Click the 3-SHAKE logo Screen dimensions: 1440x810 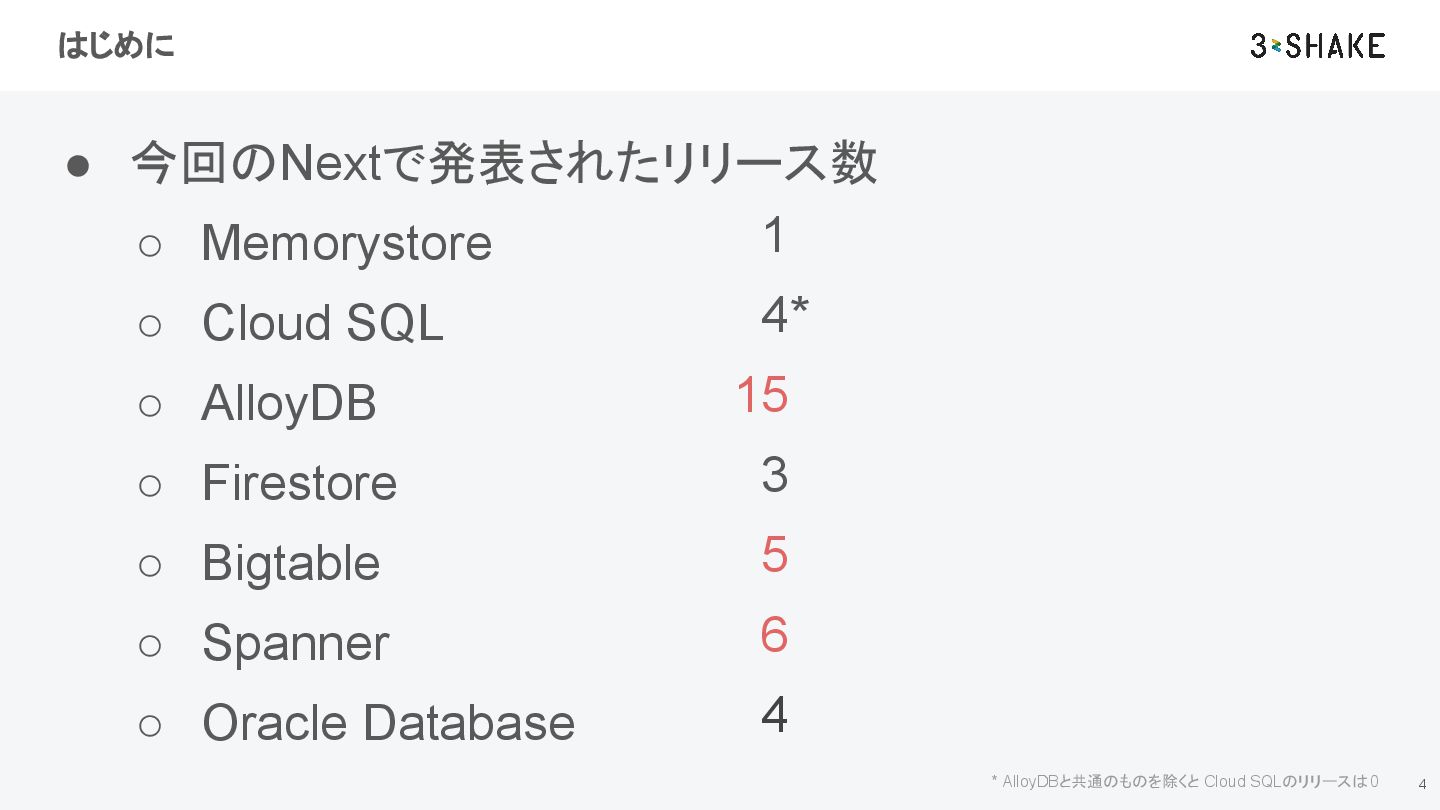pyautogui.click(x=1317, y=45)
